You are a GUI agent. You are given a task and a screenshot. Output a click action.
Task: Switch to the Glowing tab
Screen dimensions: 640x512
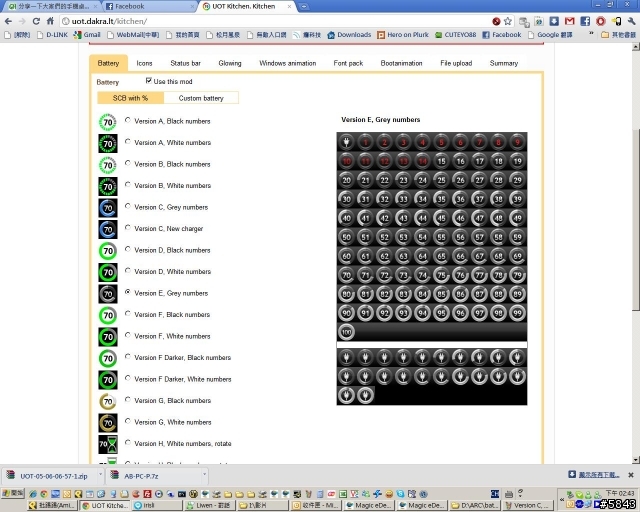(x=230, y=63)
